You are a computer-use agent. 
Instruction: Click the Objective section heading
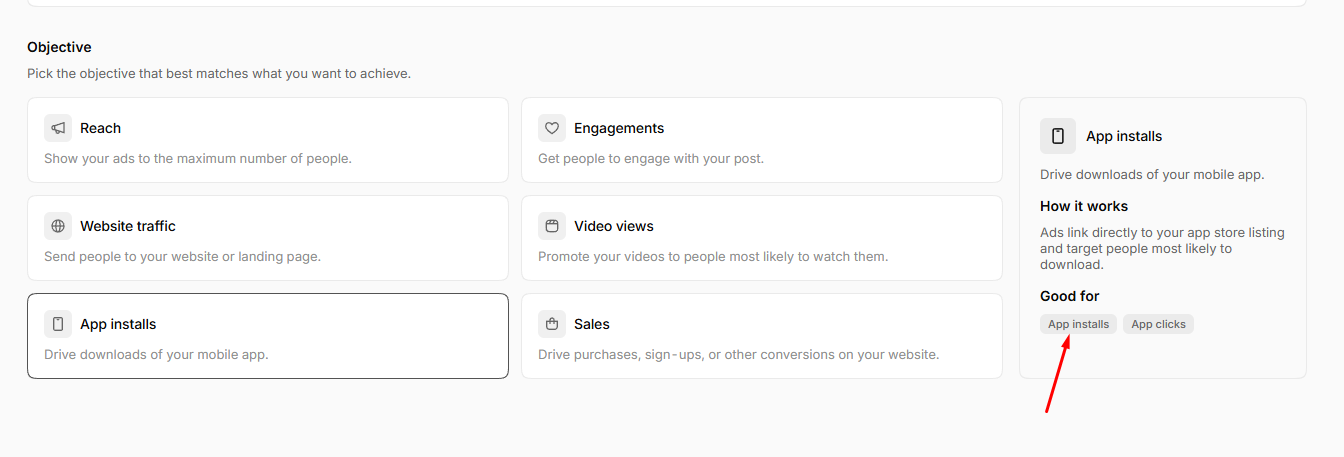point(59,47)
